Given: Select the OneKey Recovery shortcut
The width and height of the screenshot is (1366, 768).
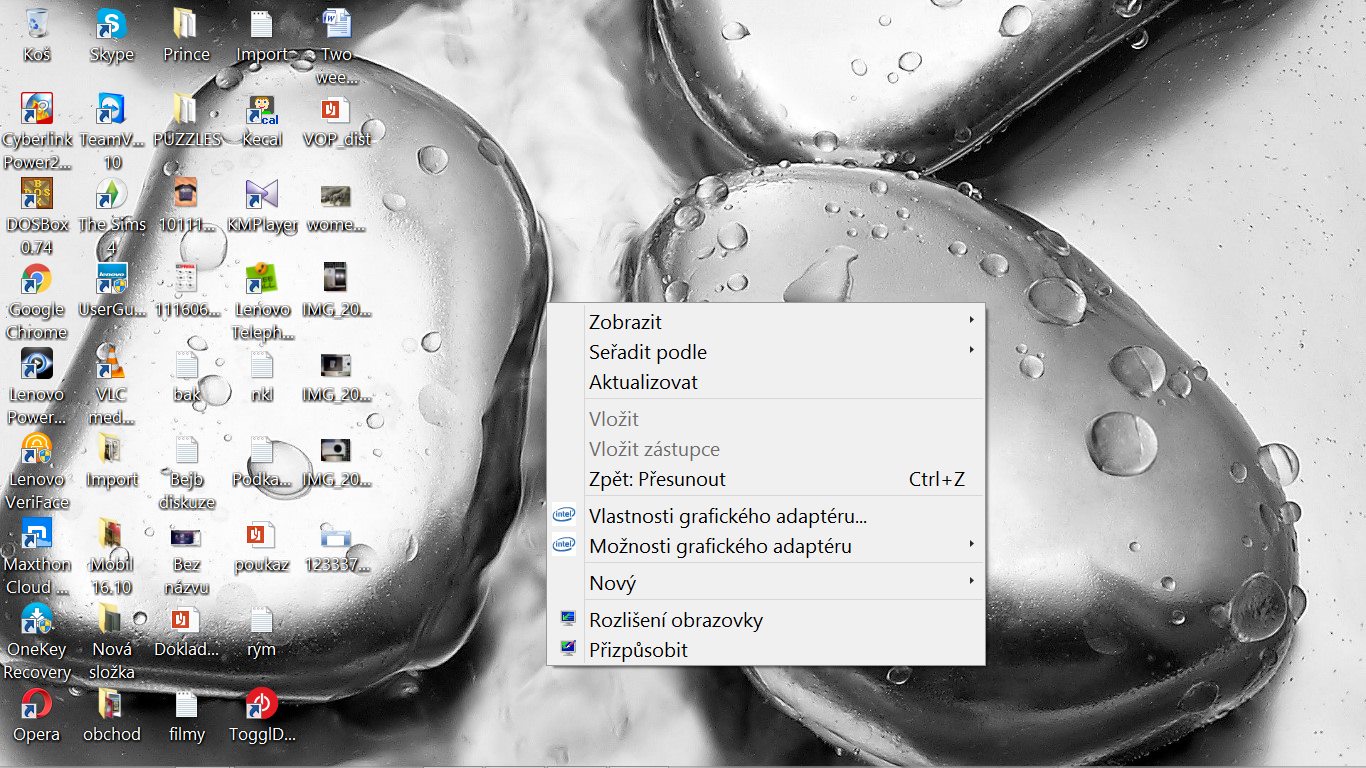Looking at the screenshot, I should point(37,618).
